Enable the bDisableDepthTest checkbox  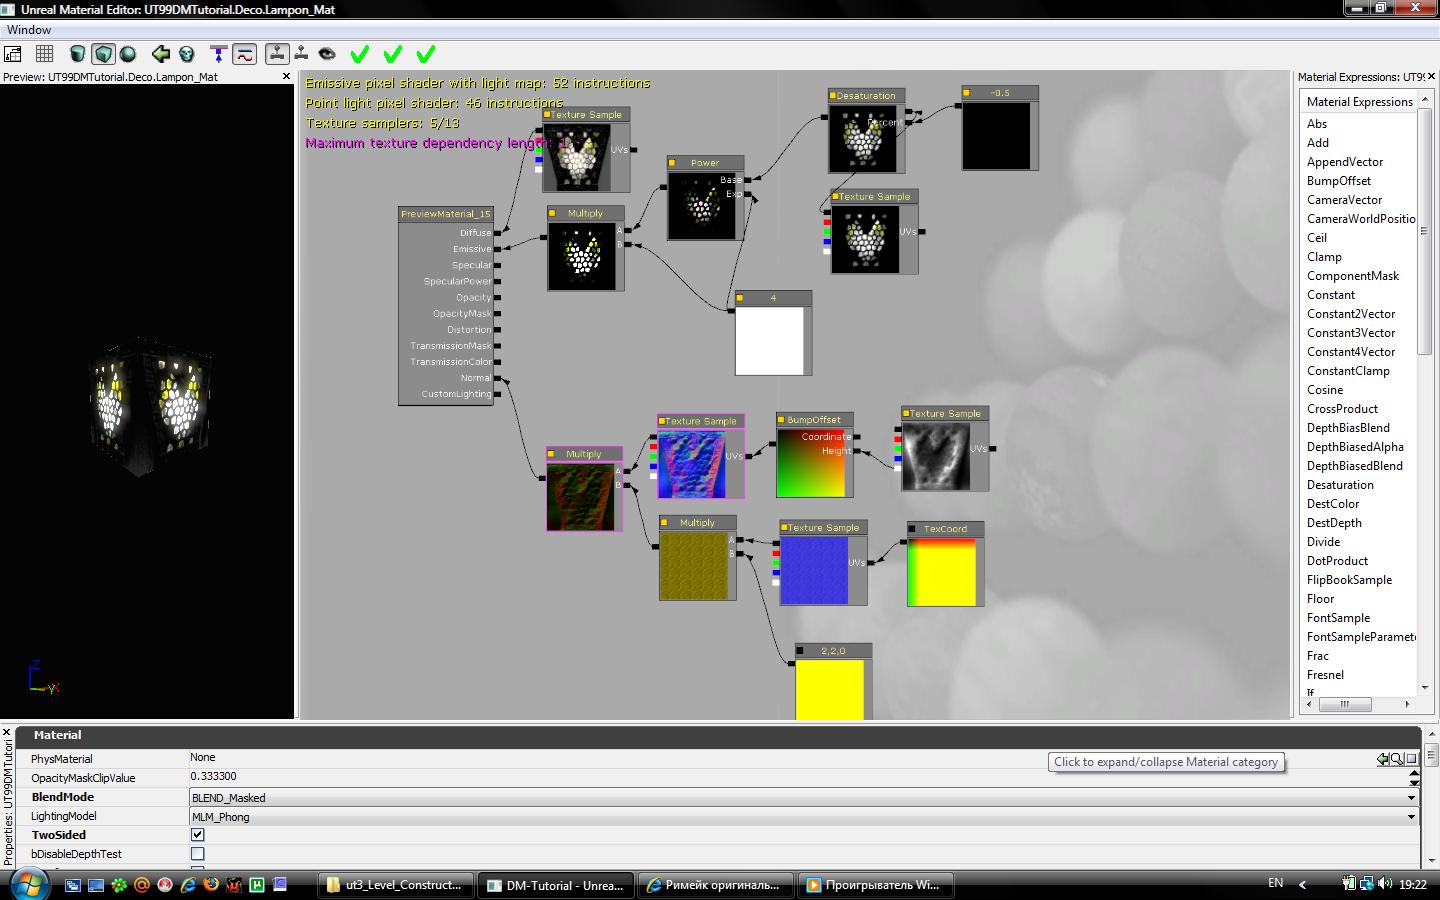coord(197,854)
